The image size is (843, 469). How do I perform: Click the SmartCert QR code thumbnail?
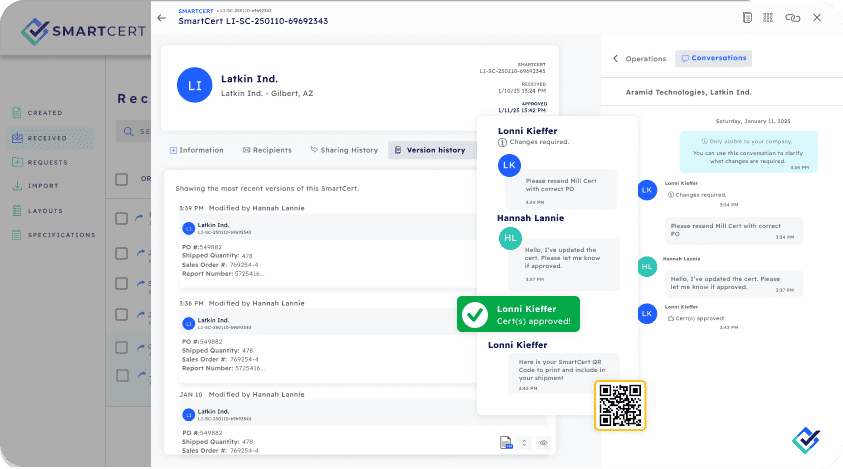pyautogui.click(x=620, y=404)
